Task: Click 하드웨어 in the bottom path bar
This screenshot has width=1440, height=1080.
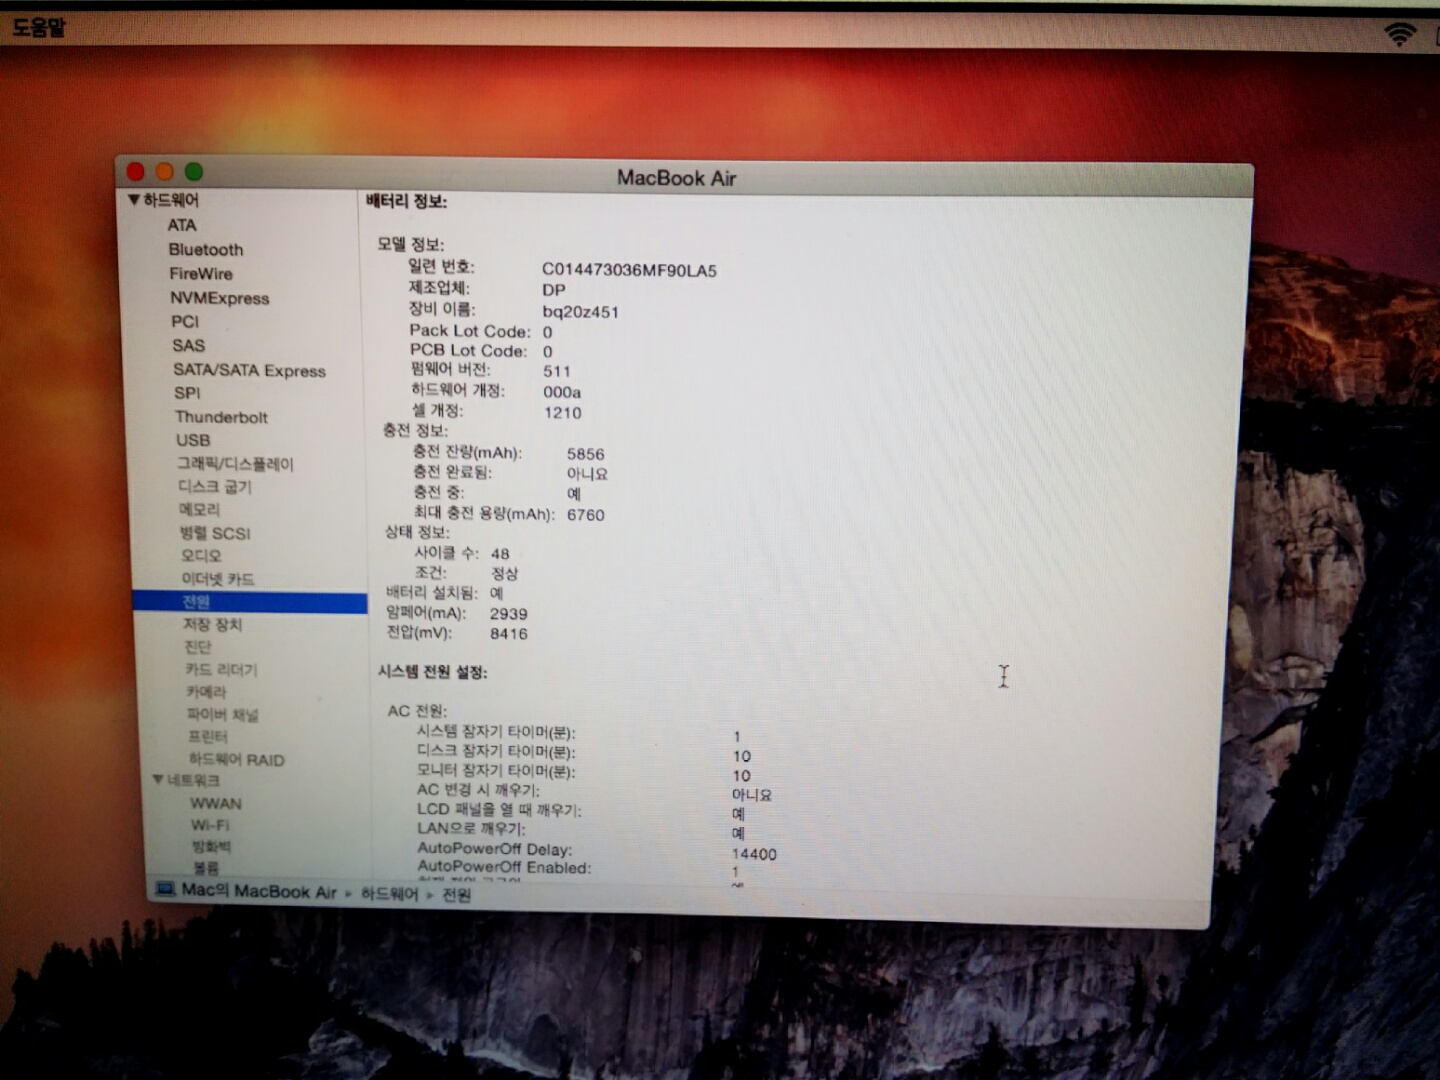Action: (x=389, y=893)
